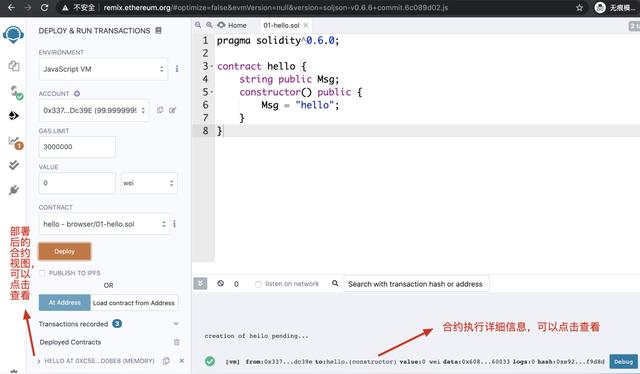
Task: Close the 01-hello.sol tab
Action: coord(306,25)
